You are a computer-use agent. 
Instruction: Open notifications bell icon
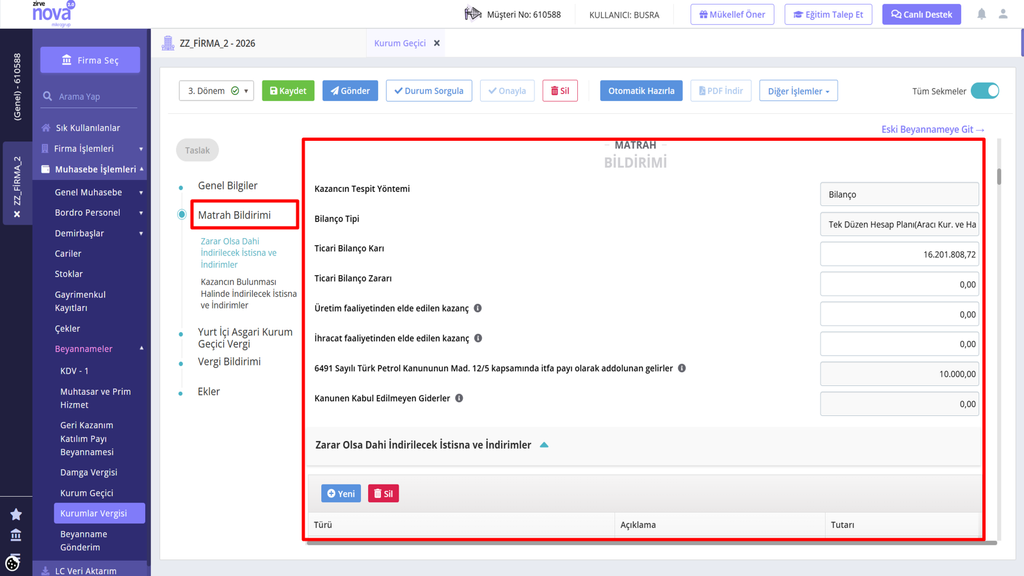[981, 14]
